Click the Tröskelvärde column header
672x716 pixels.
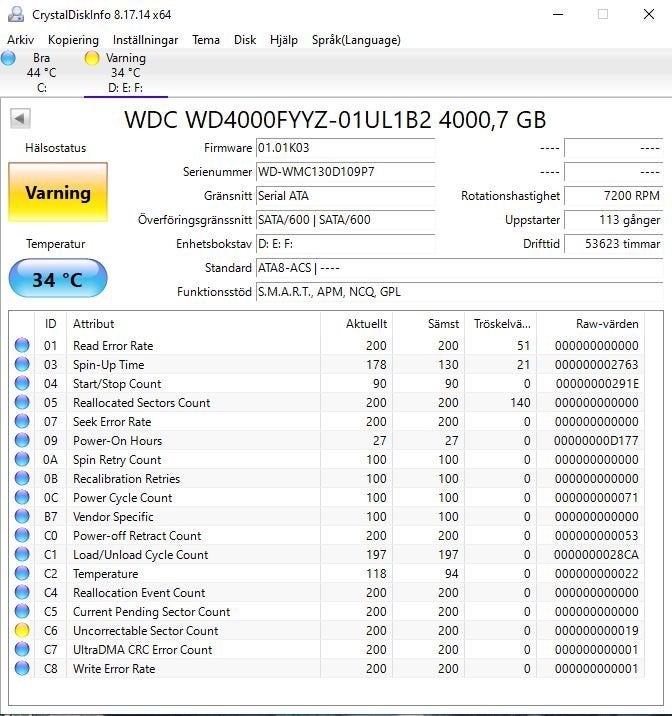pyautogui.click(x=501, y=324)
